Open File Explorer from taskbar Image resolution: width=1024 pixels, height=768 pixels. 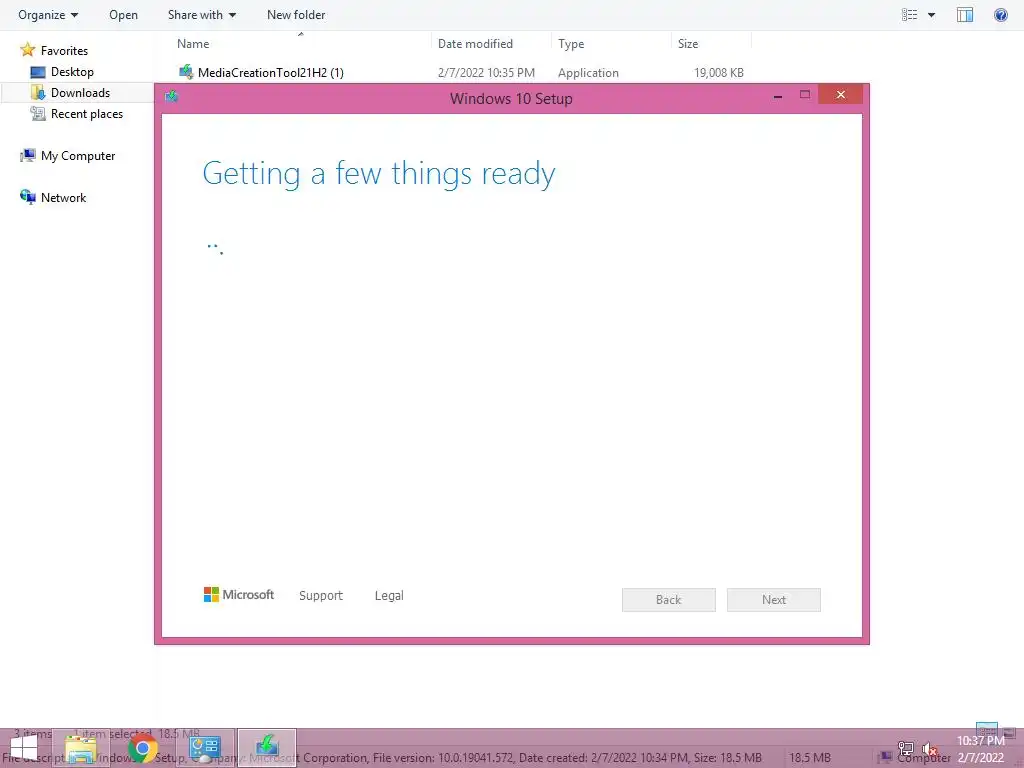coord(80,748)
